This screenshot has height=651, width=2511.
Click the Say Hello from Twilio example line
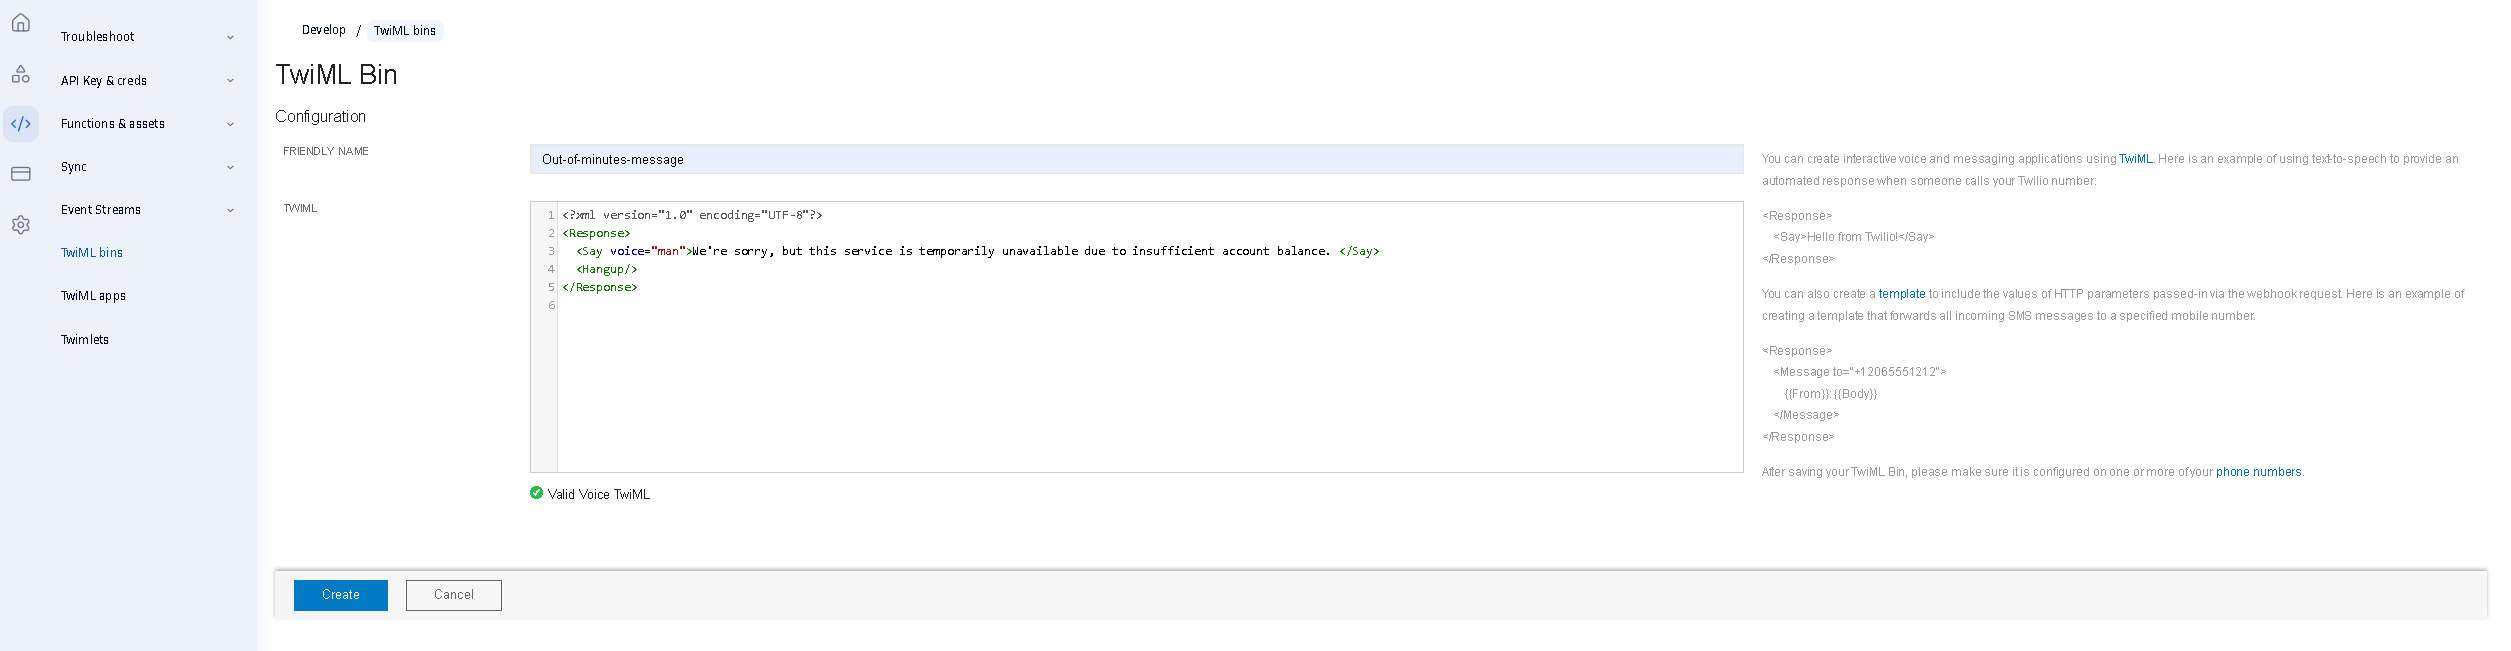click(x=1854, y=237)
